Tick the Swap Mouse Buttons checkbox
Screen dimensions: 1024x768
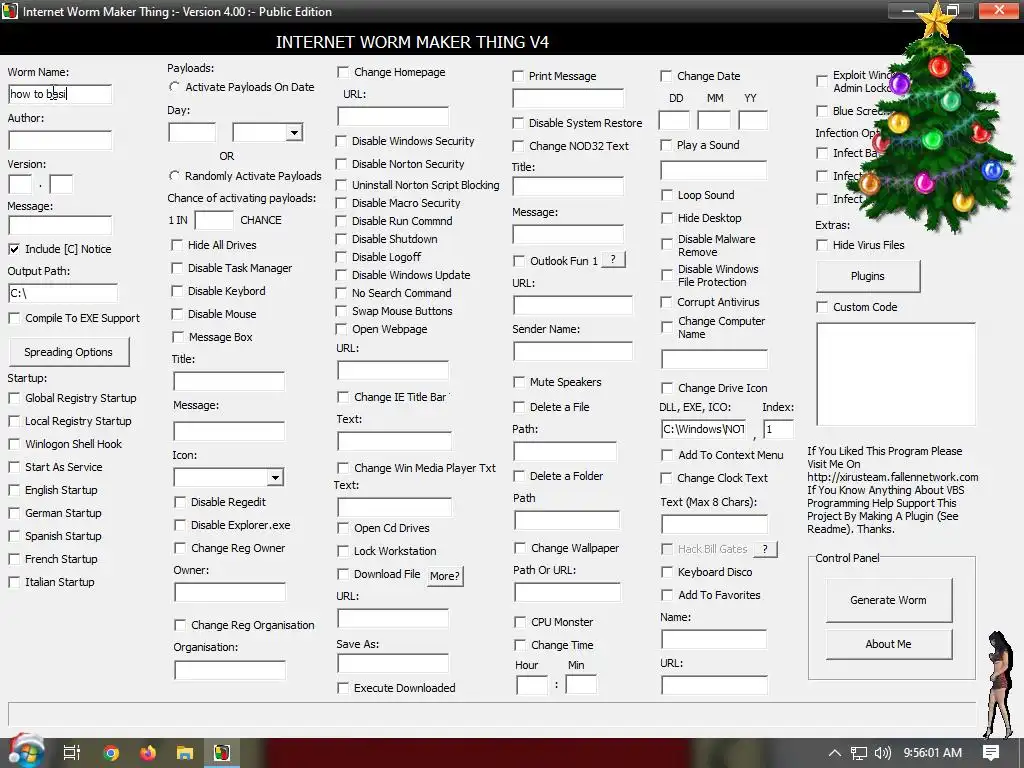point(341,311)
